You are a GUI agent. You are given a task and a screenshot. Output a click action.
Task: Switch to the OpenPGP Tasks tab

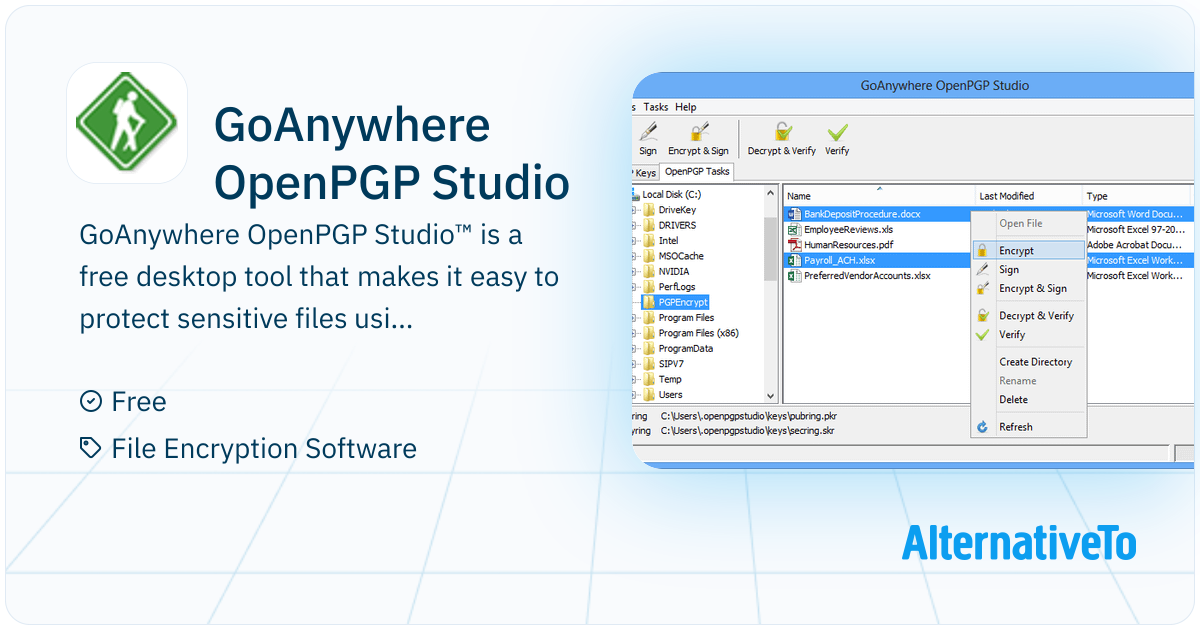[x=698, y=172]
